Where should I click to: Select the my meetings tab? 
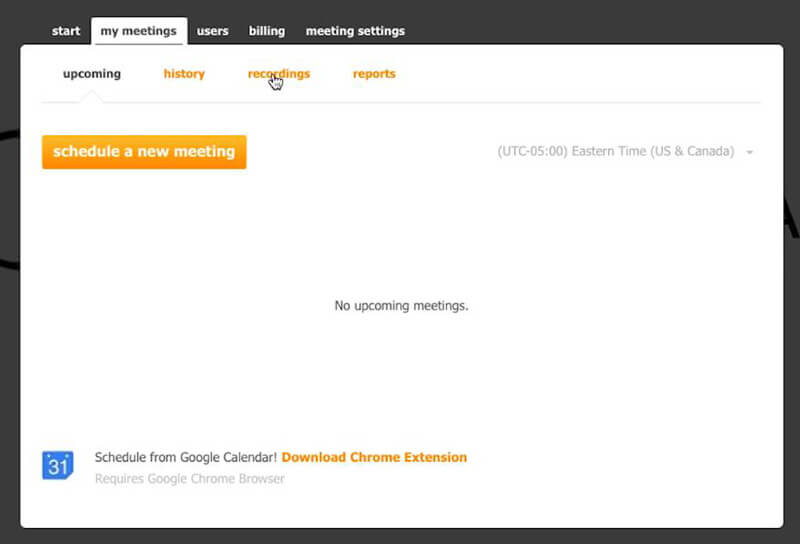tap(138, 31)
